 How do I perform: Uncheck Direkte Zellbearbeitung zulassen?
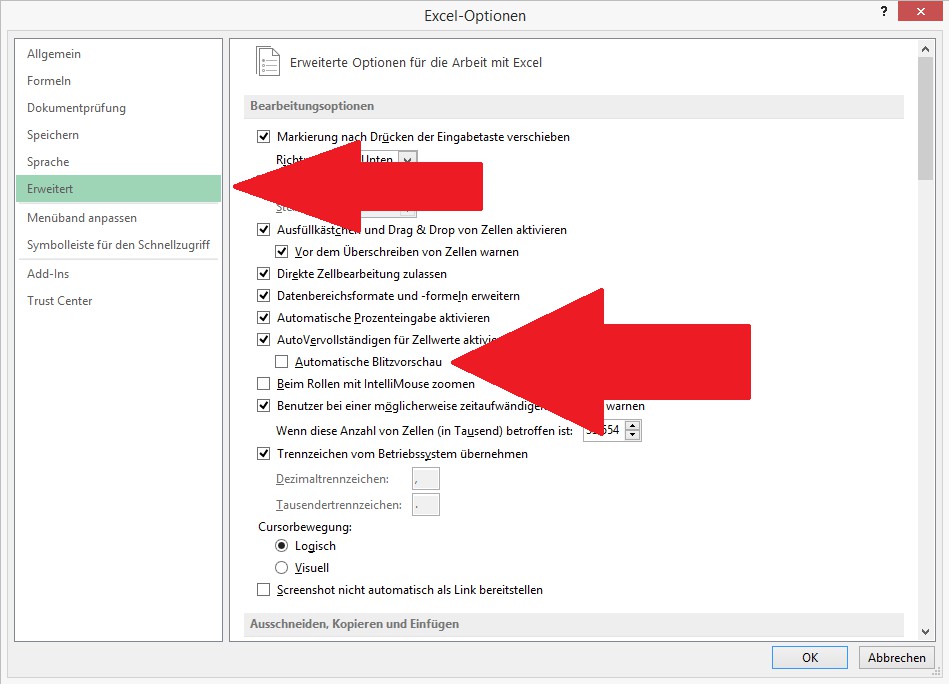point(264,274)
